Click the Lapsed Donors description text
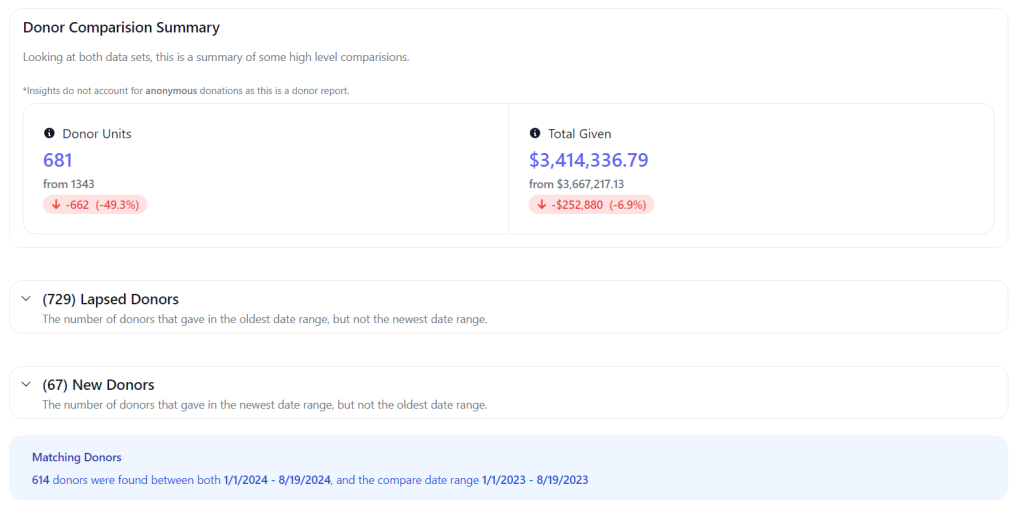 264,319
